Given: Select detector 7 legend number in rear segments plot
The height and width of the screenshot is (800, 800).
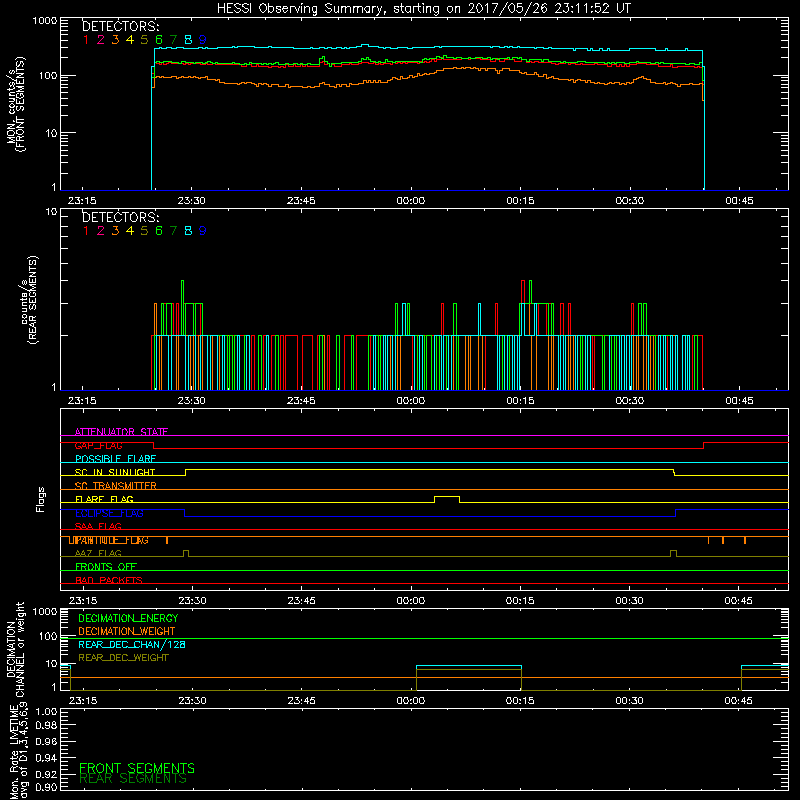Looking at the screenshot, I should [x=173, y=231].
